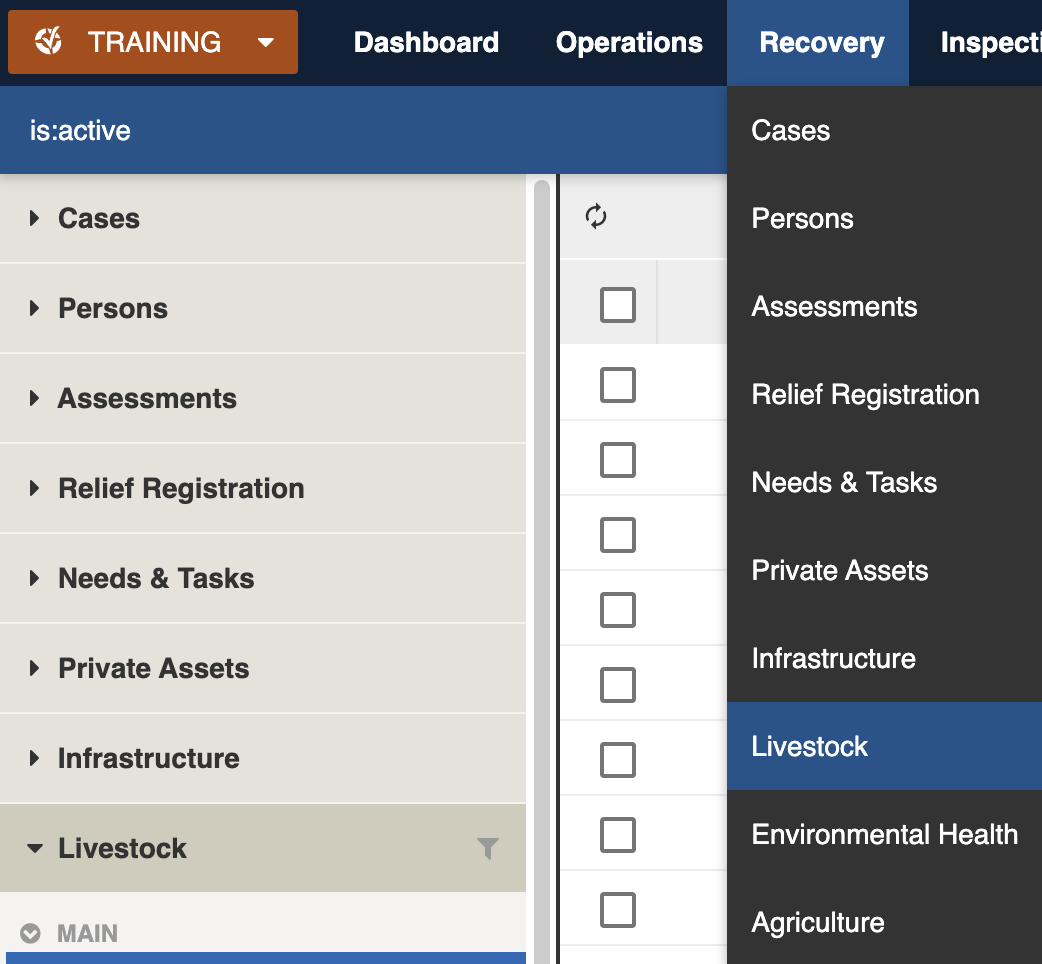Click the filter icon on Livestock section

click(487, 849)
